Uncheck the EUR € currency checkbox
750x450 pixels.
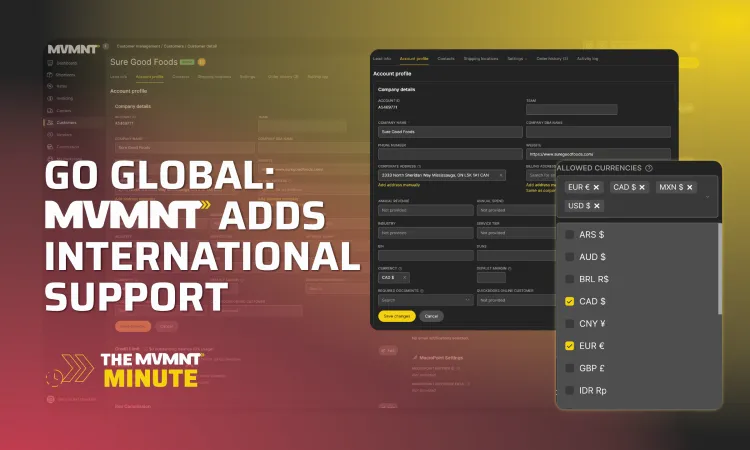coord(569,346)
